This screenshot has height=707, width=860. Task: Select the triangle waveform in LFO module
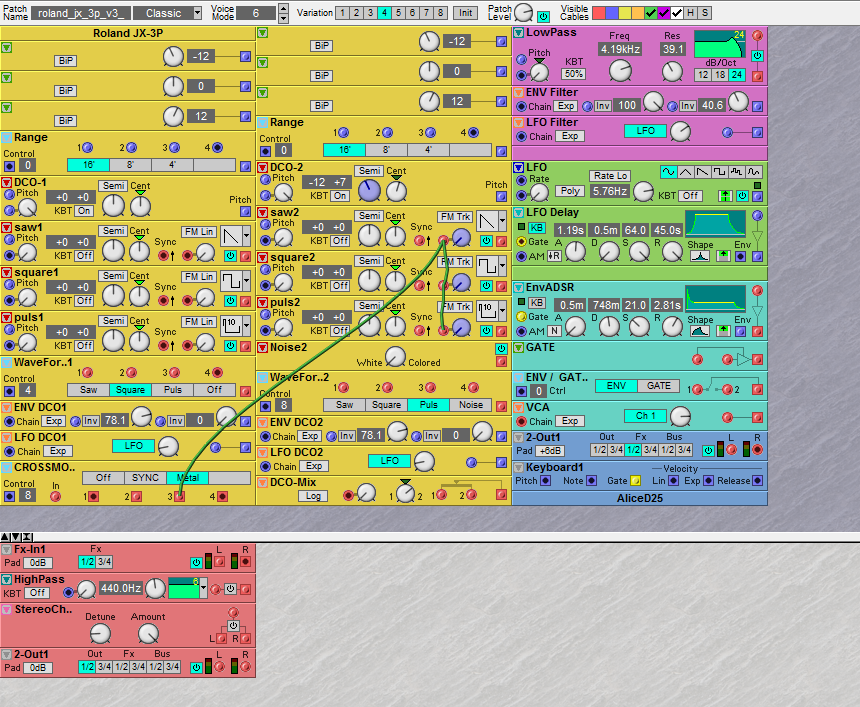[x=685, y=172]
